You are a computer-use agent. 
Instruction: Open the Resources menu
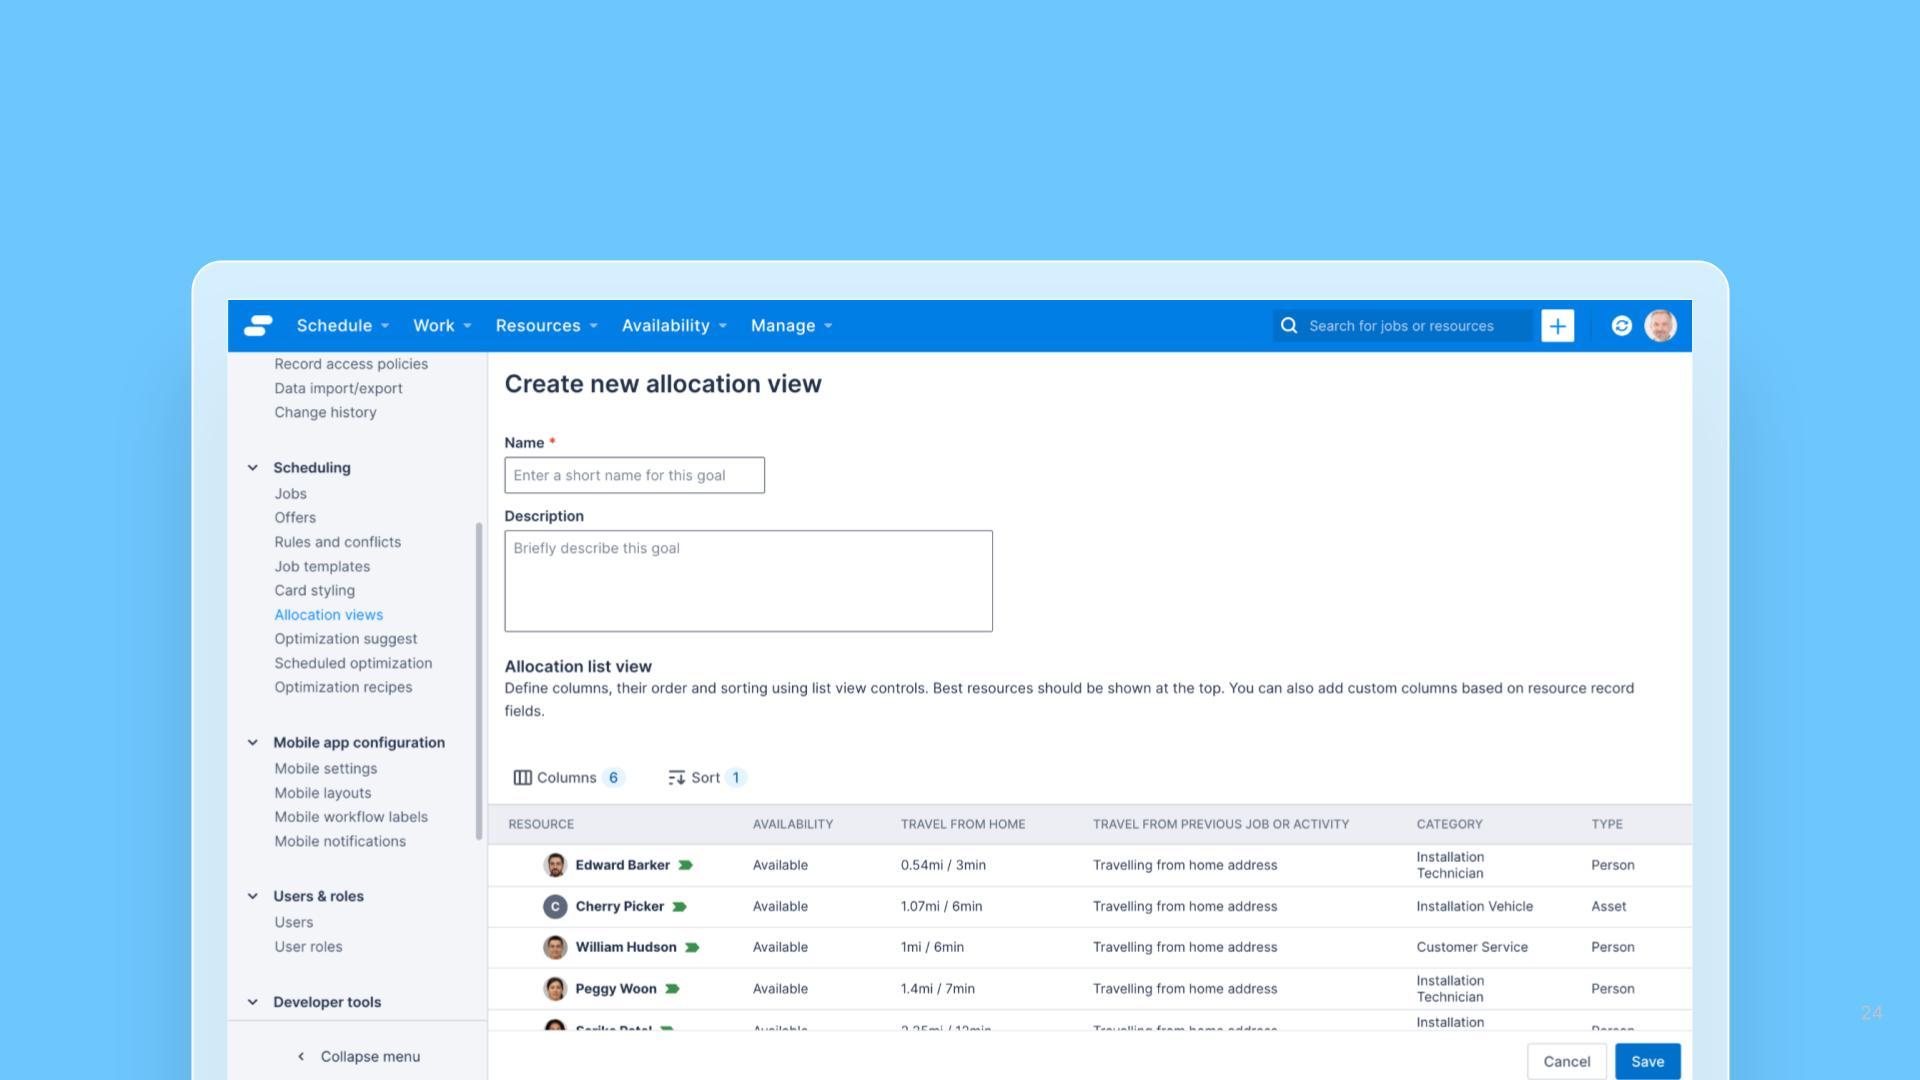point(546,326)
